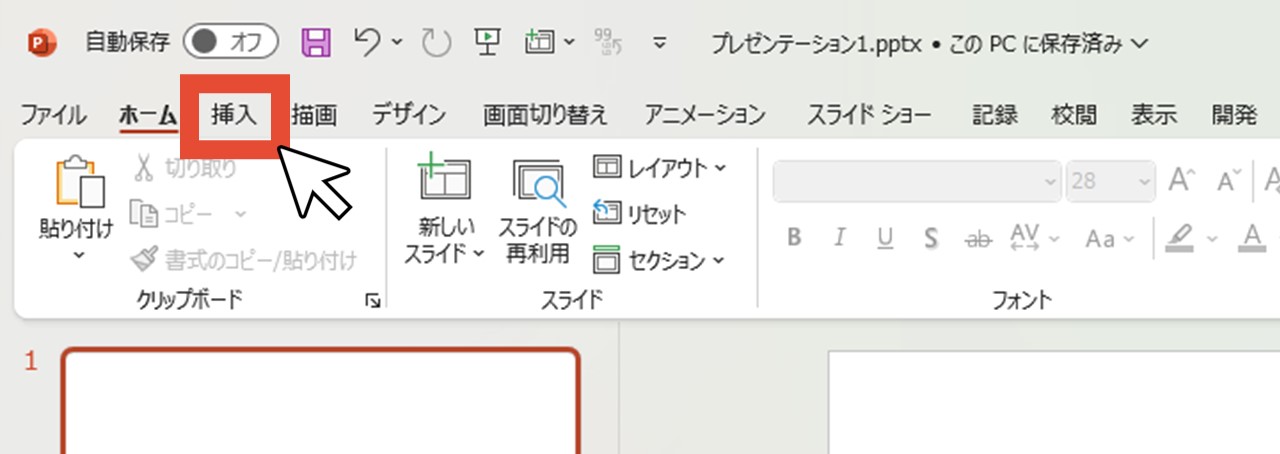The image size is (1280, 454).
Task: Open the Insert (挿入) tab
Action: pos(235,115)
